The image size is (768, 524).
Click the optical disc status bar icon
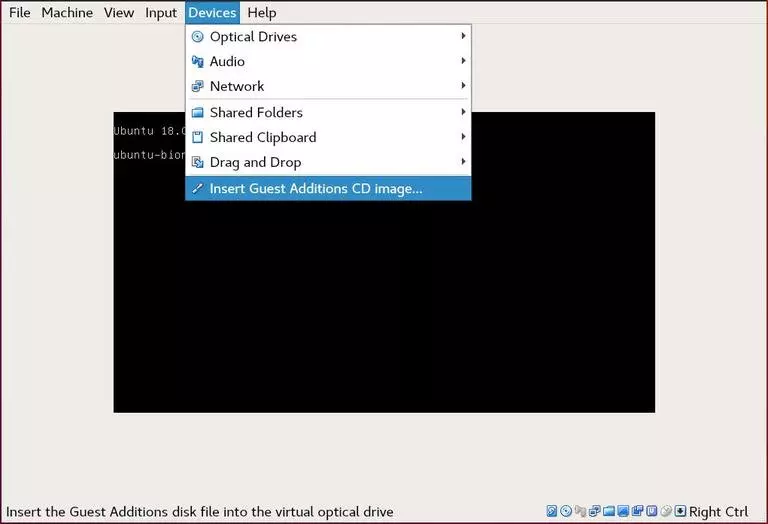point(566,511)
